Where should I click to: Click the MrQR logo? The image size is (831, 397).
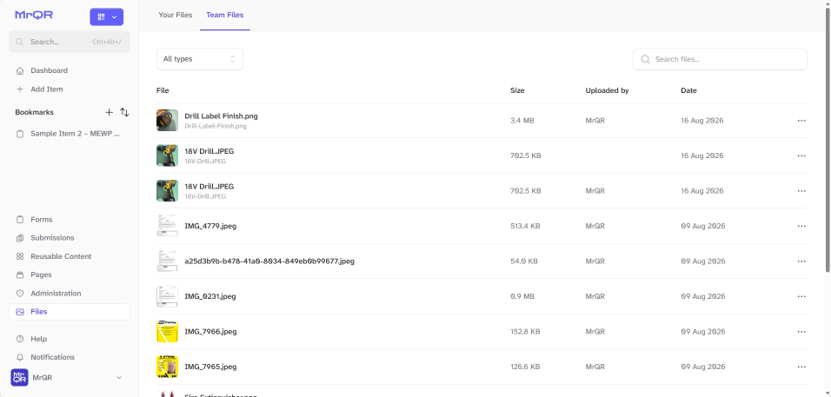click(x=34, y=15)
